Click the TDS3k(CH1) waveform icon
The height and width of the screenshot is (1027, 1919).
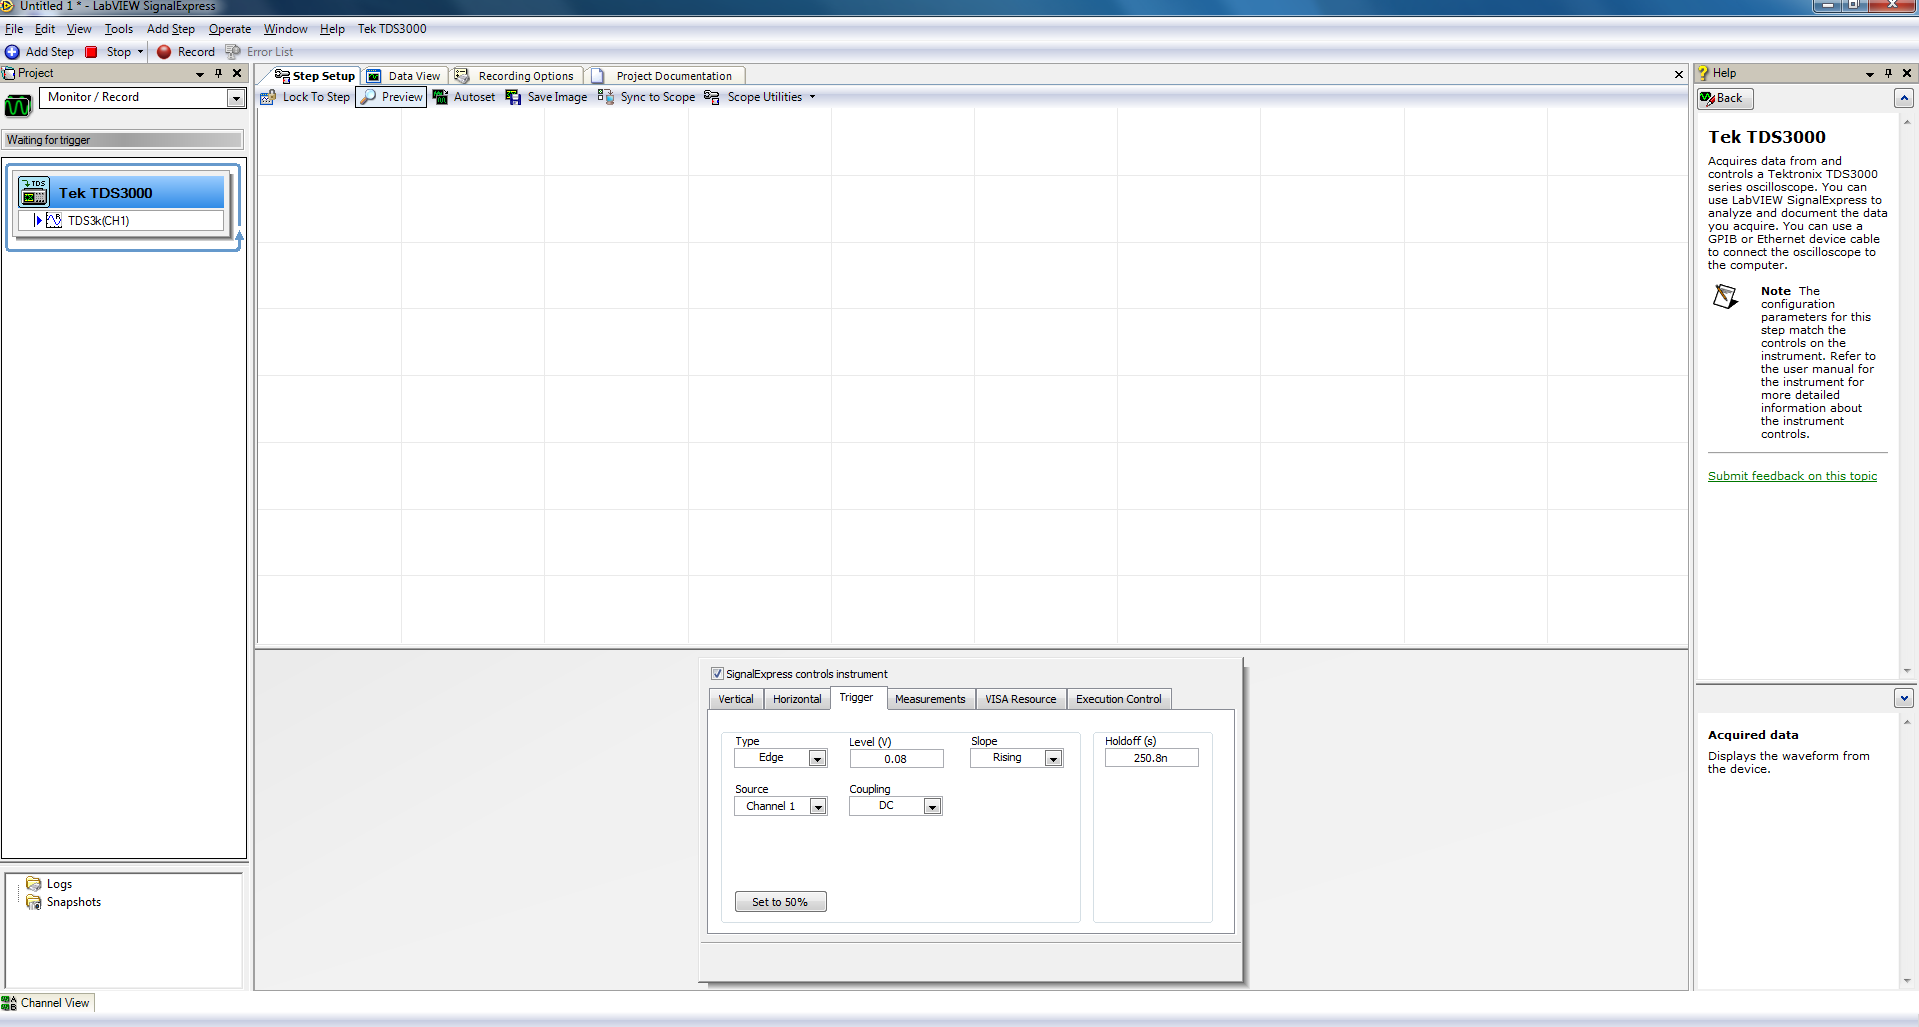(54, 220)
